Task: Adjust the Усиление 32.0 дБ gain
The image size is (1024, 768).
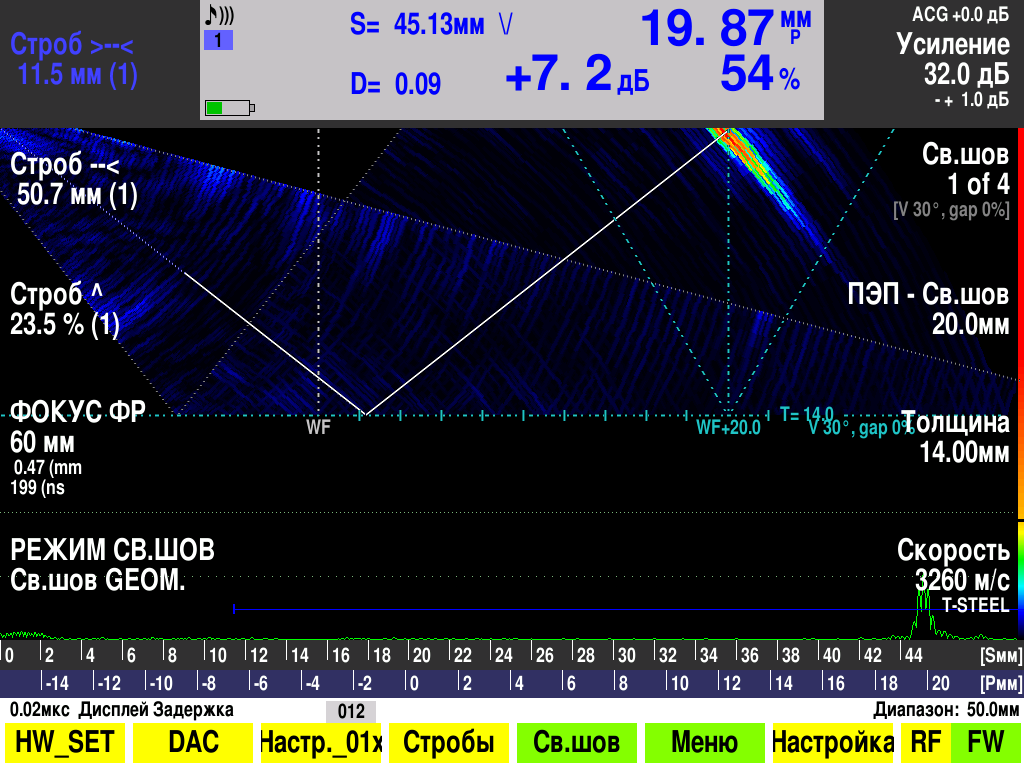Action: 952,60
